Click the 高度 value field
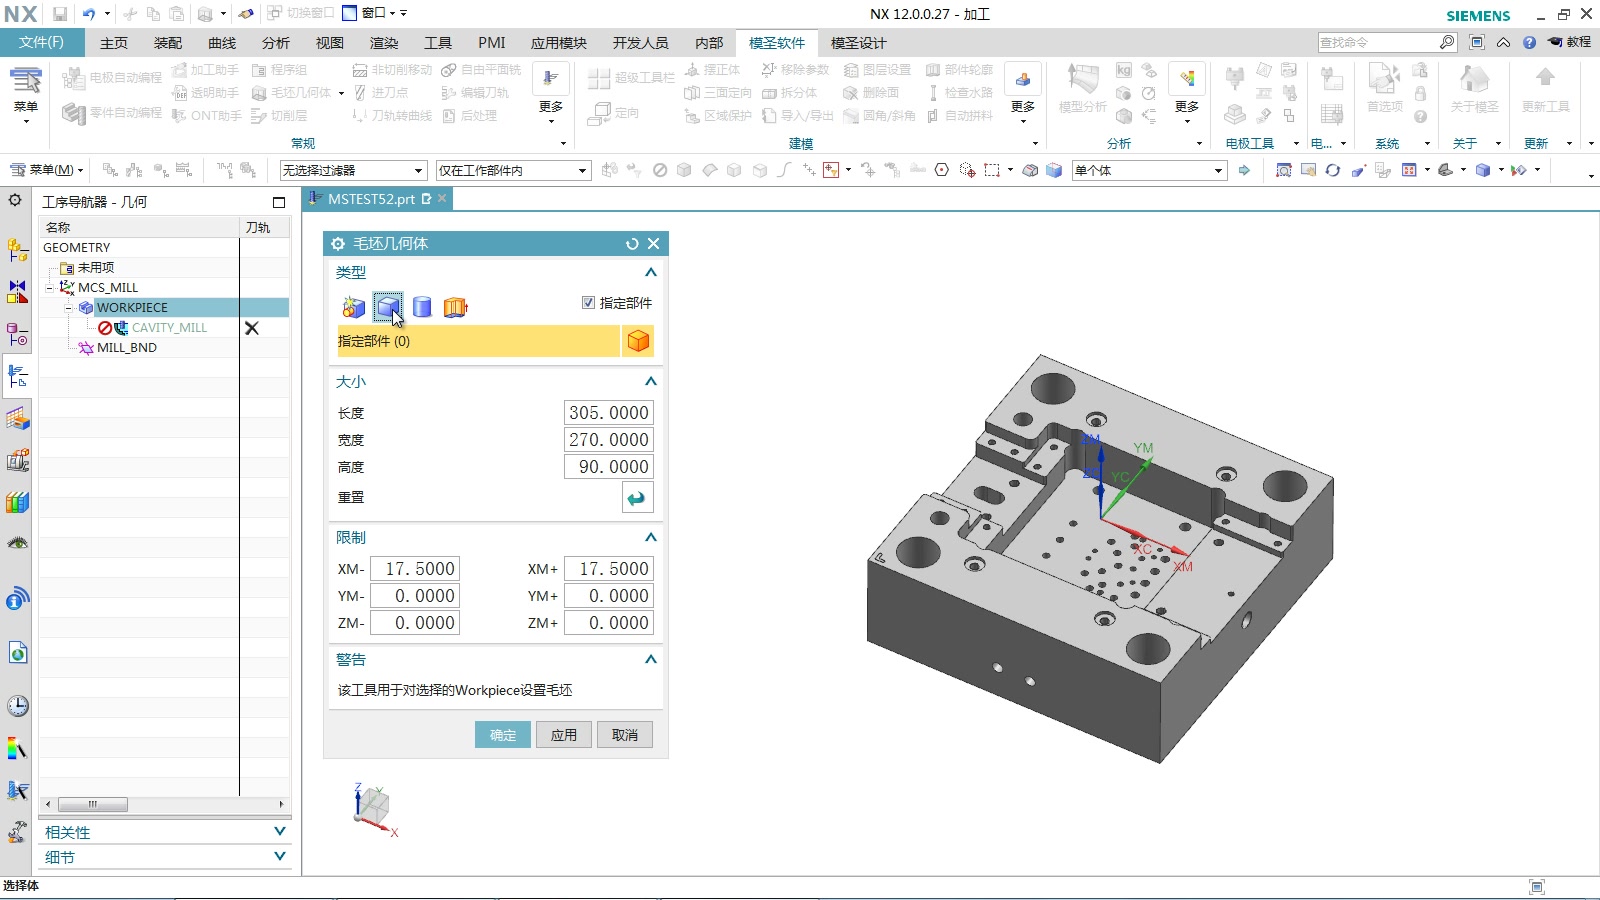This screenshot has height=900, width=1600. (609, 467)
